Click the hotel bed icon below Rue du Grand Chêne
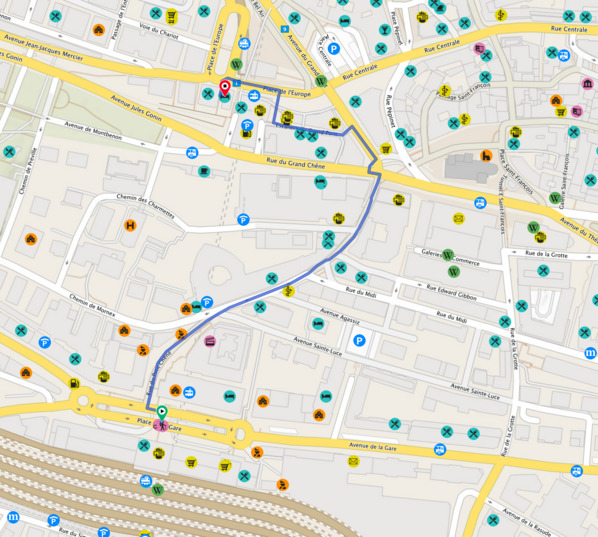The image size is (598, 537). pyautogui.click(x=320, y=182)
